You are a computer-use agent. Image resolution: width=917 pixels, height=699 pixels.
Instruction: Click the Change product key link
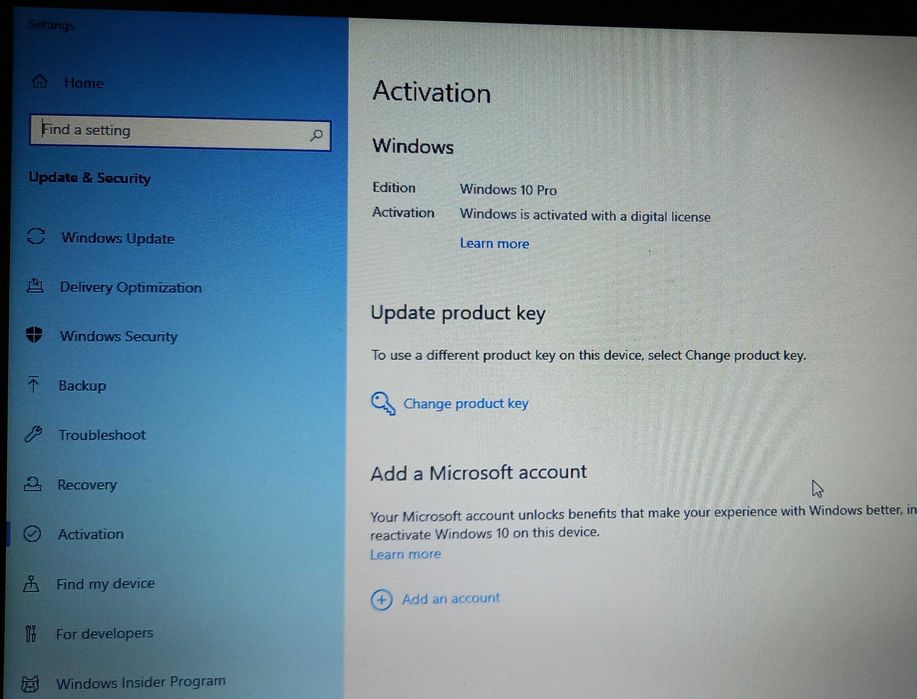pyautogui.click(x=466, y=404)
